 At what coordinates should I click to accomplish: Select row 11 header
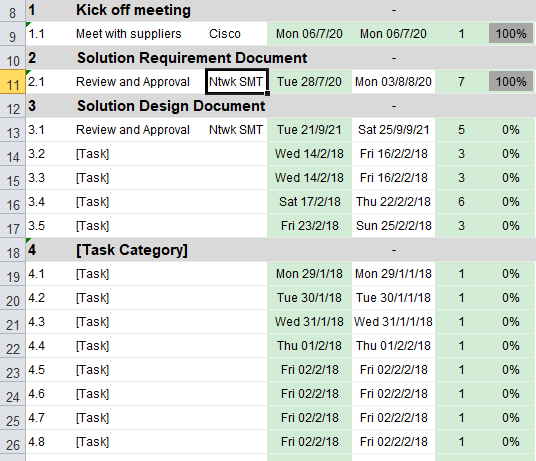pos(13,82)
